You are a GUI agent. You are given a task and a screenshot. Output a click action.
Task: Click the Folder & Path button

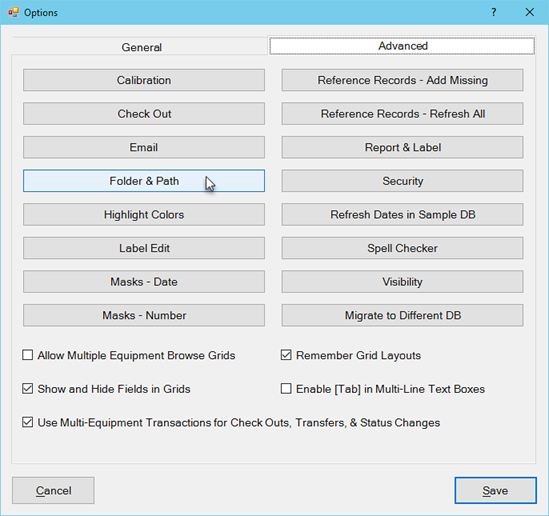(x=144, y=181)
